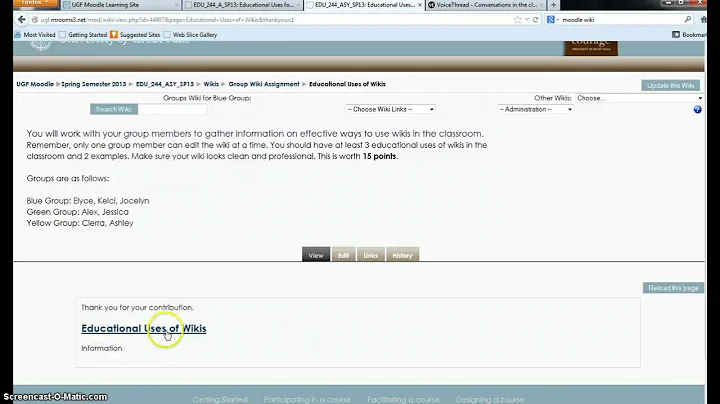Viewport: 720px width, 404px height.
Task: Open EDU_244_ASY_SP13 breadcrumb link
Action: click(x=165, y=84)
